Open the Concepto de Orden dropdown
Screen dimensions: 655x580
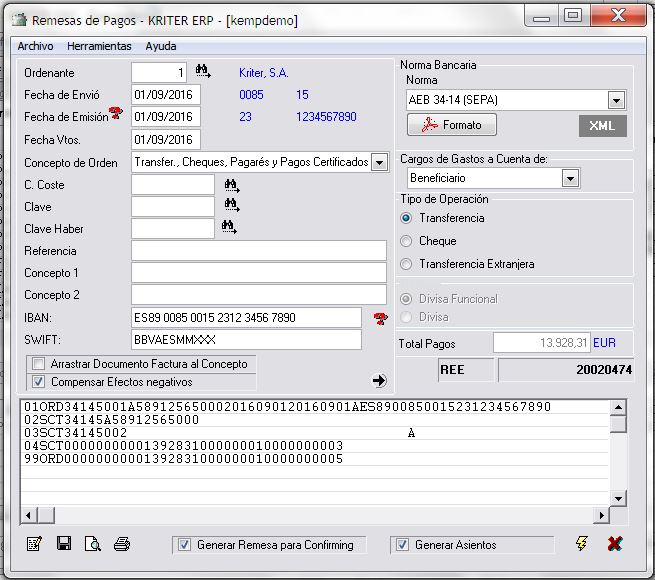(x=379, y=162)
